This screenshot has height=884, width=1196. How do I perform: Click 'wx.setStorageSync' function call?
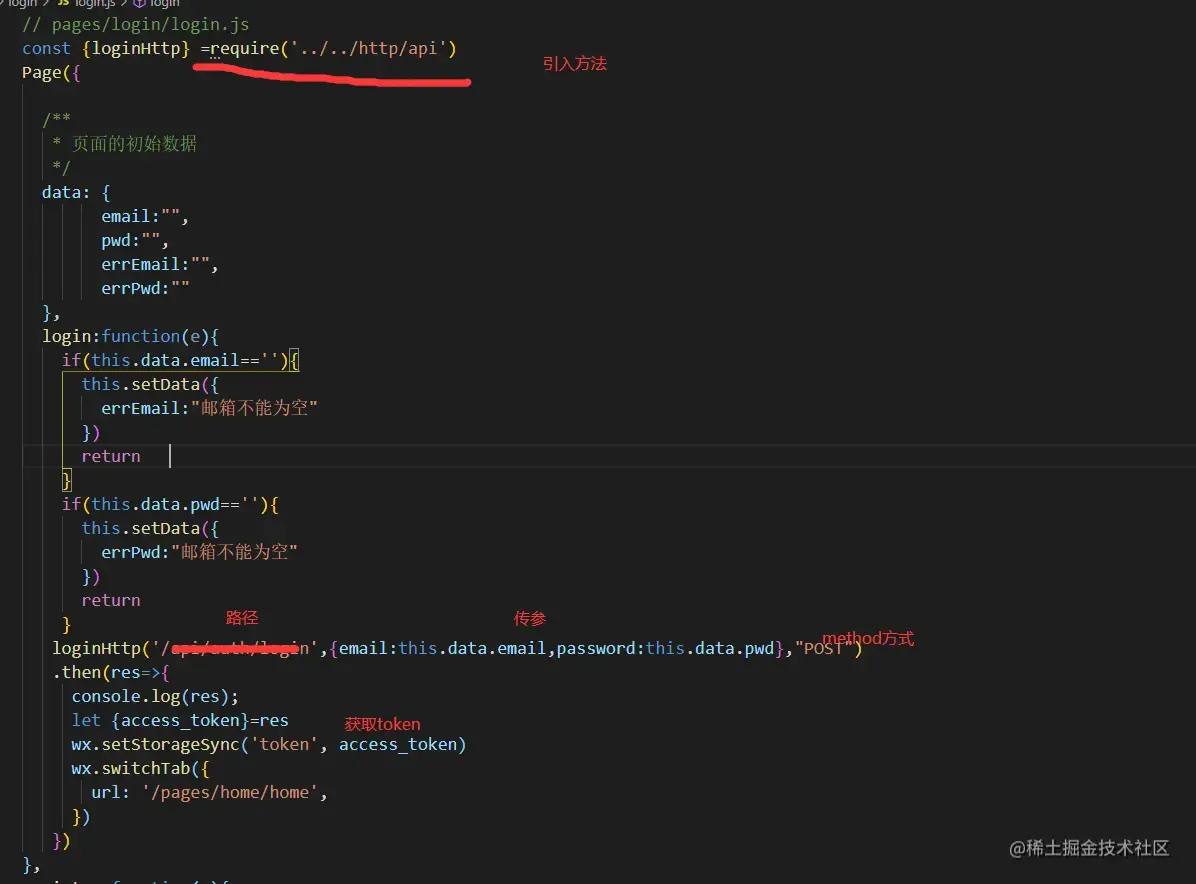(x=155, y=744)
